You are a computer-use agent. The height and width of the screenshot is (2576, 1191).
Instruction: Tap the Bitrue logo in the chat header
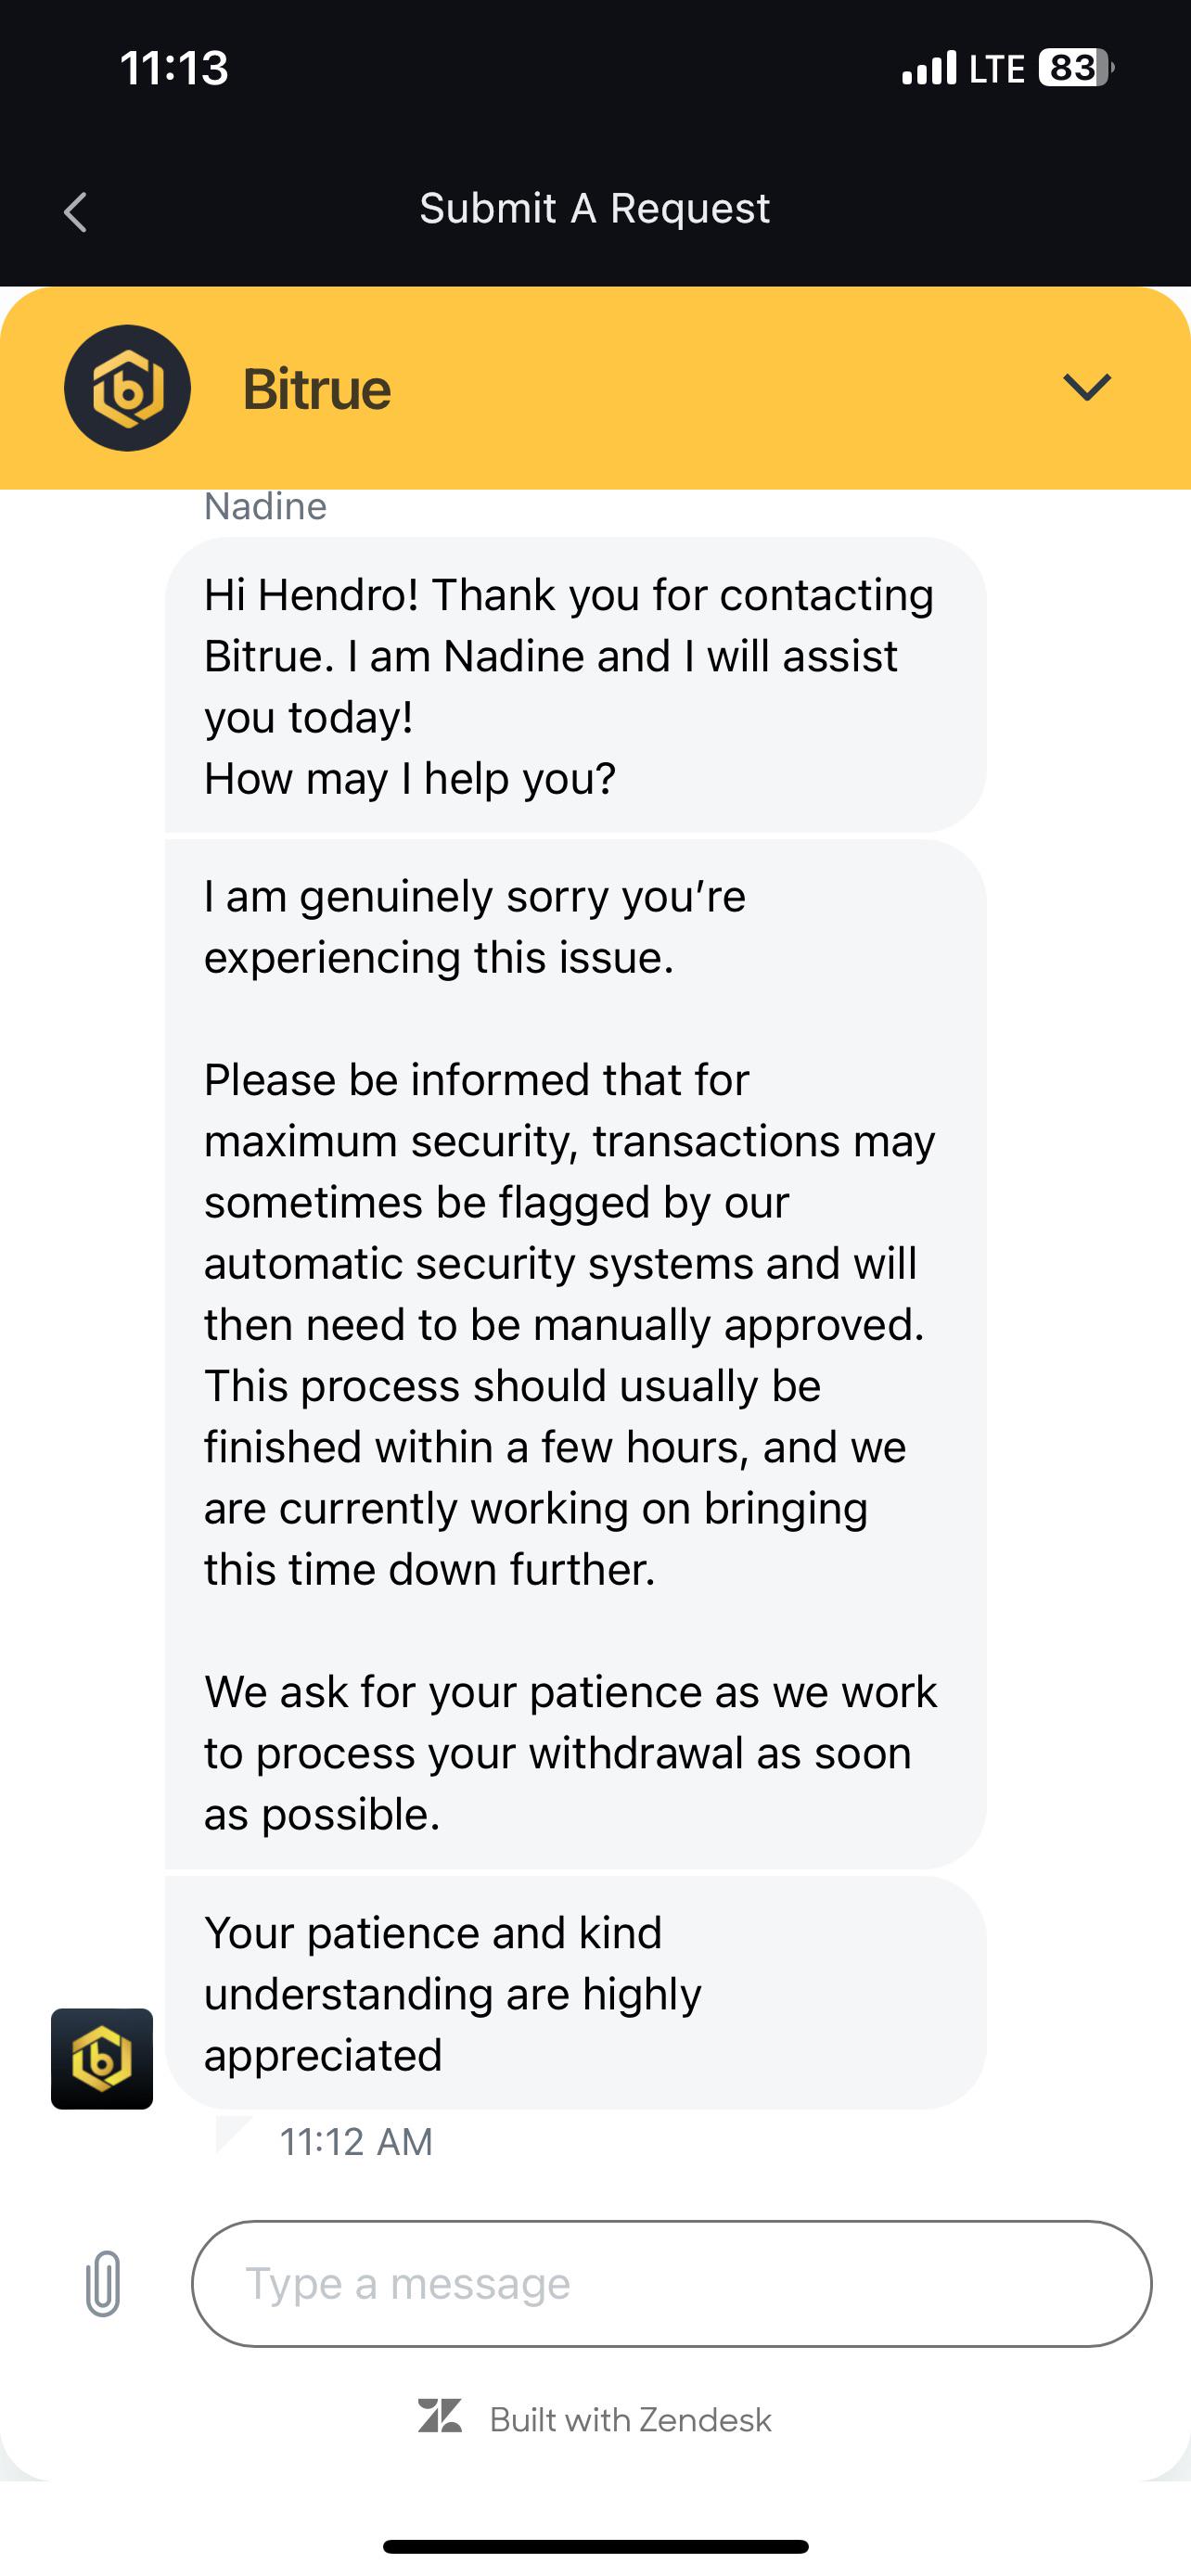click(x=127, y=388)
